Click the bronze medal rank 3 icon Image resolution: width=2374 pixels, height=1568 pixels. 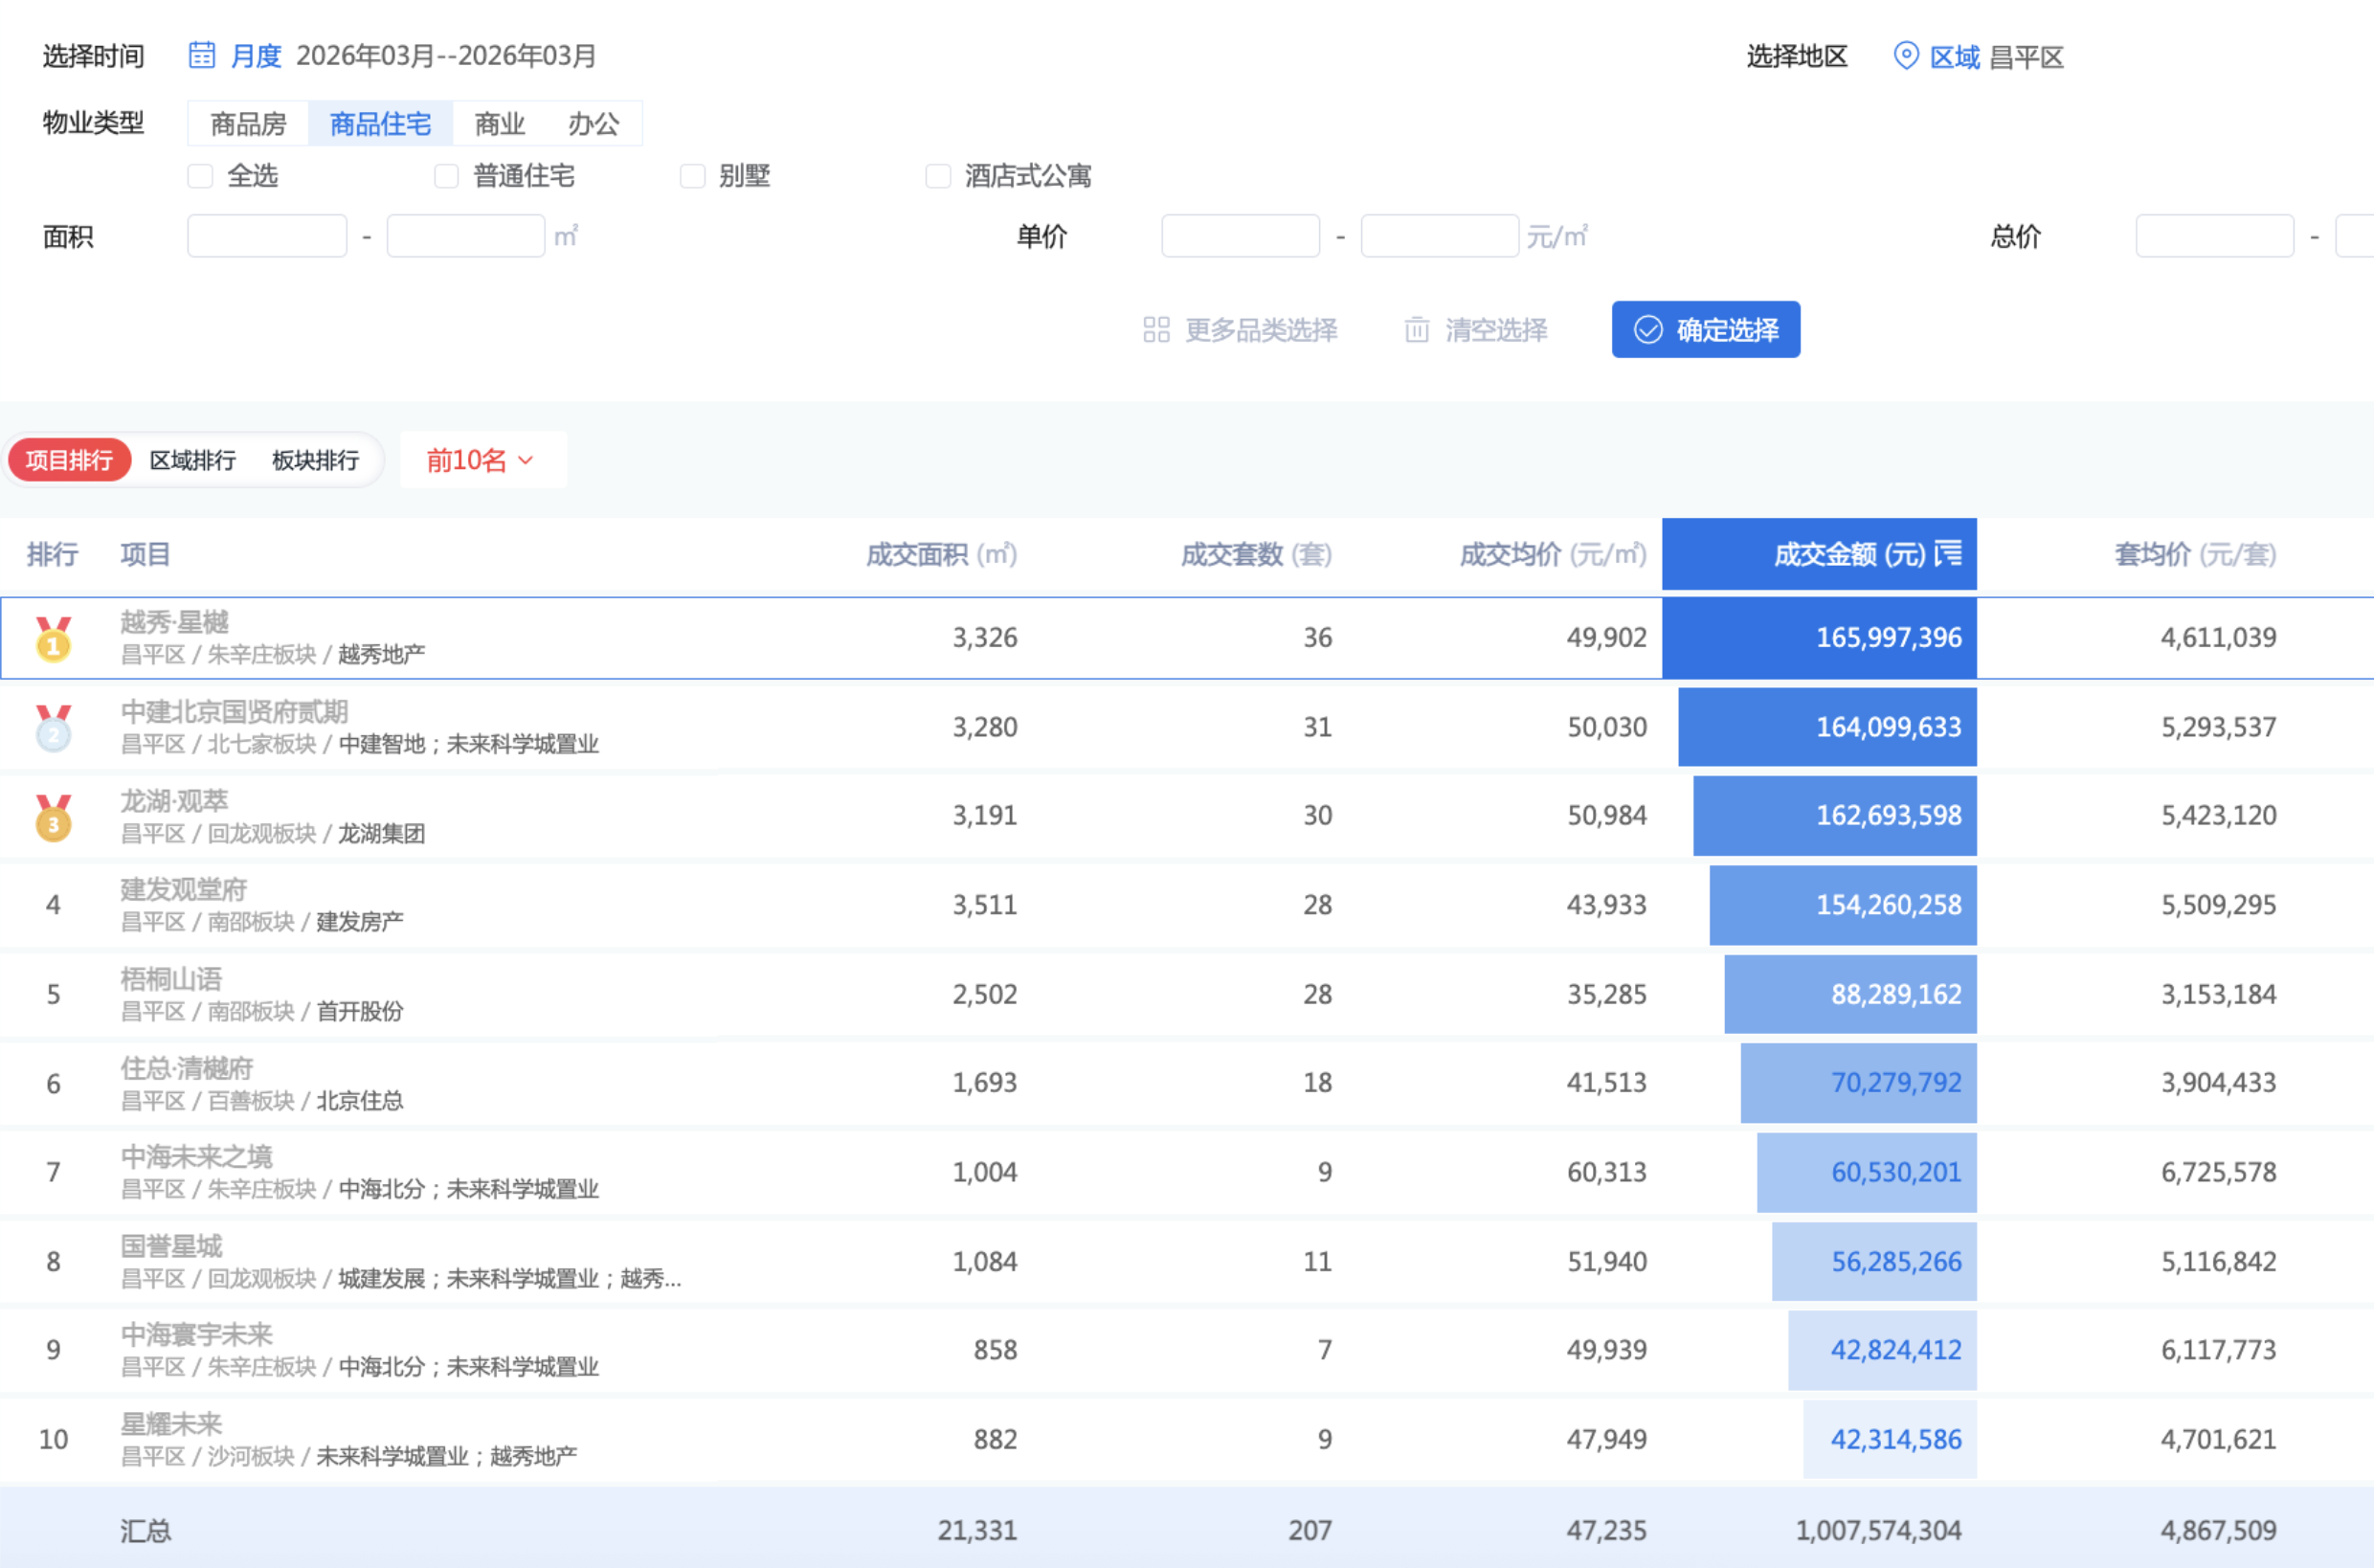point(54,818)
